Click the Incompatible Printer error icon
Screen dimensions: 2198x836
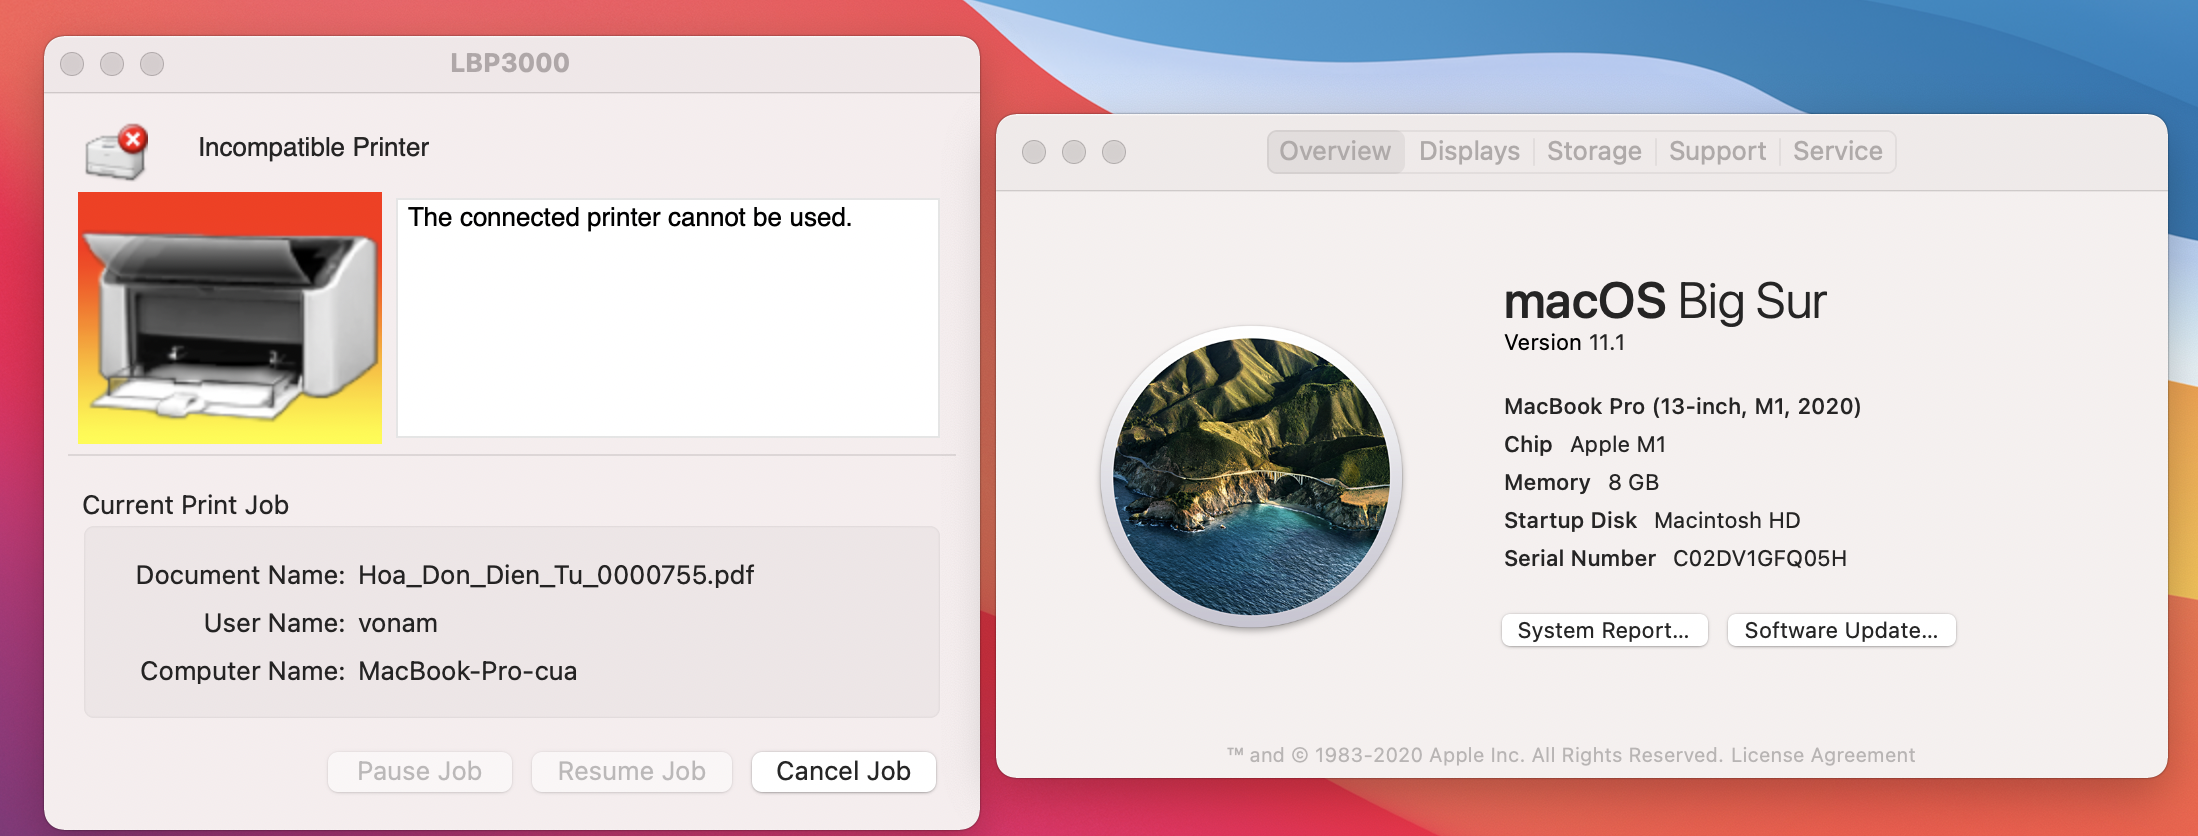117,151
